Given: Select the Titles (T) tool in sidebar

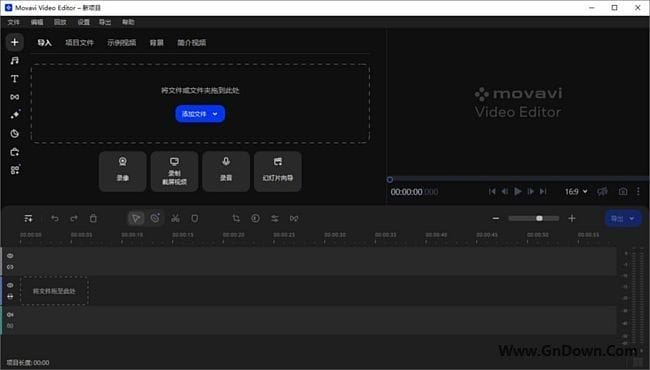Looking at the screenshot, I should [15, 79].
